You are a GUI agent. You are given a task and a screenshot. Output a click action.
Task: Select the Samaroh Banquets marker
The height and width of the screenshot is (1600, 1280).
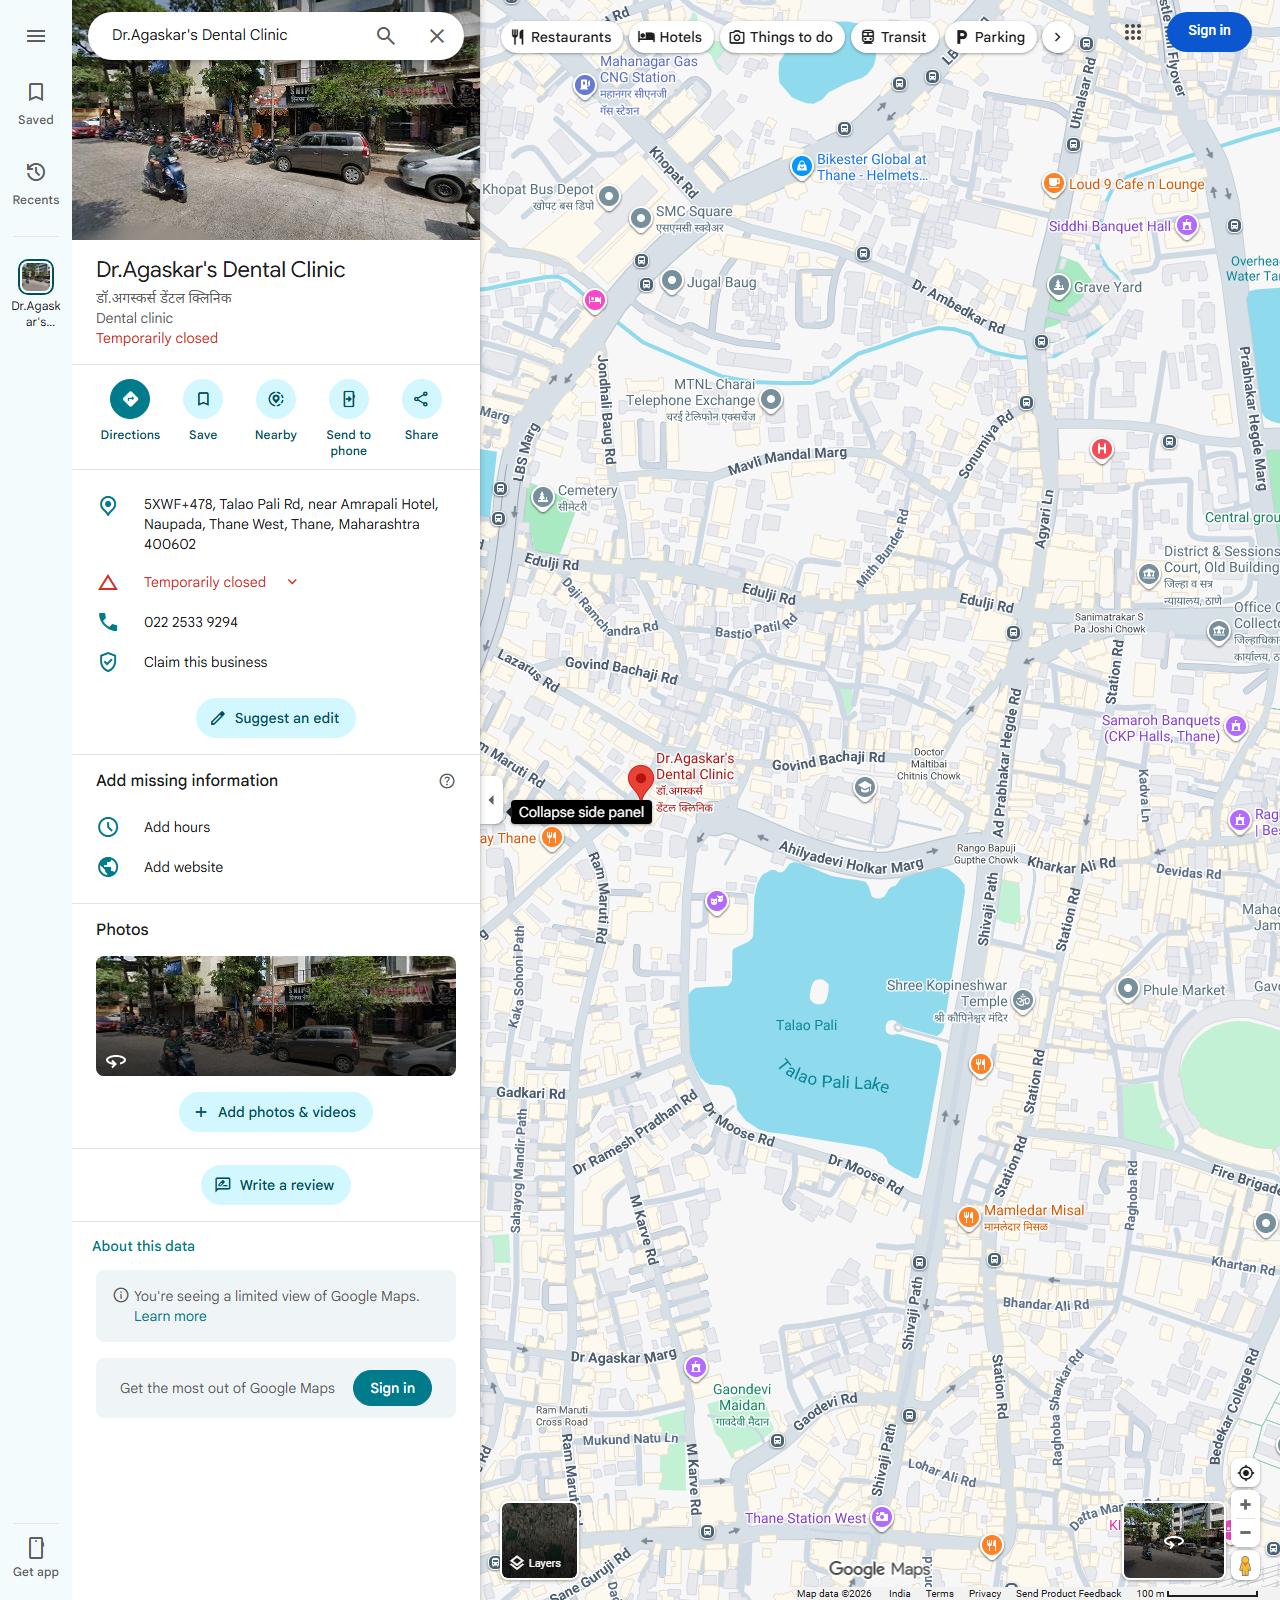point(1236,727)
